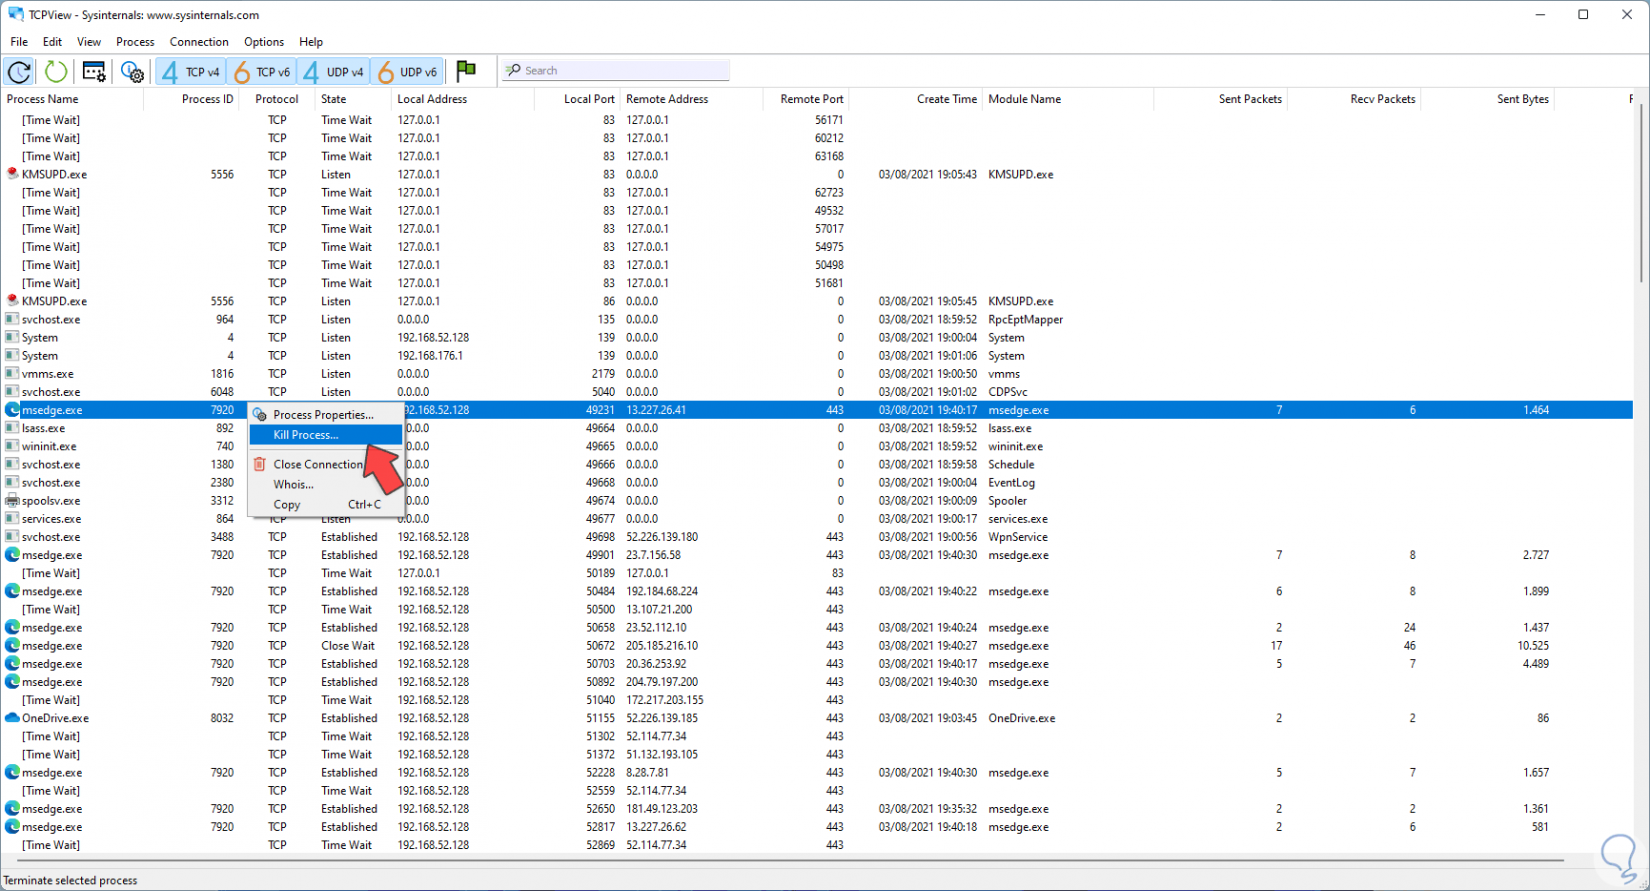The width and height of the screenshot is (1650, 891).
Task: Toggle the TCP v6 filter
Action: 261,72
